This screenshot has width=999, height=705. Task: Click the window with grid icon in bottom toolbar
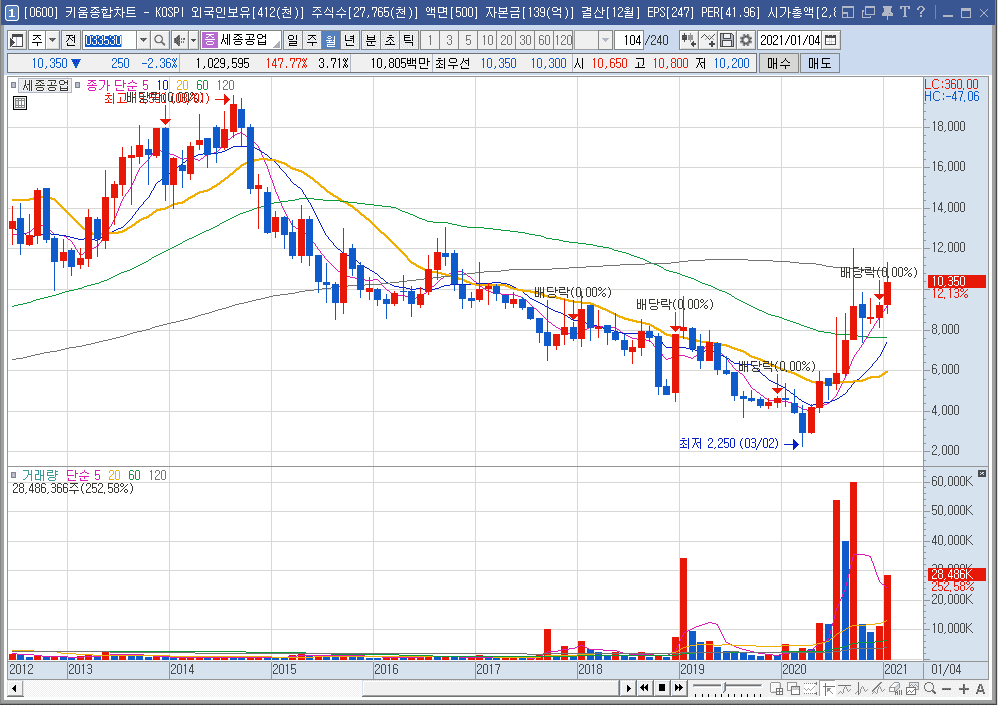tap(776, 688)
